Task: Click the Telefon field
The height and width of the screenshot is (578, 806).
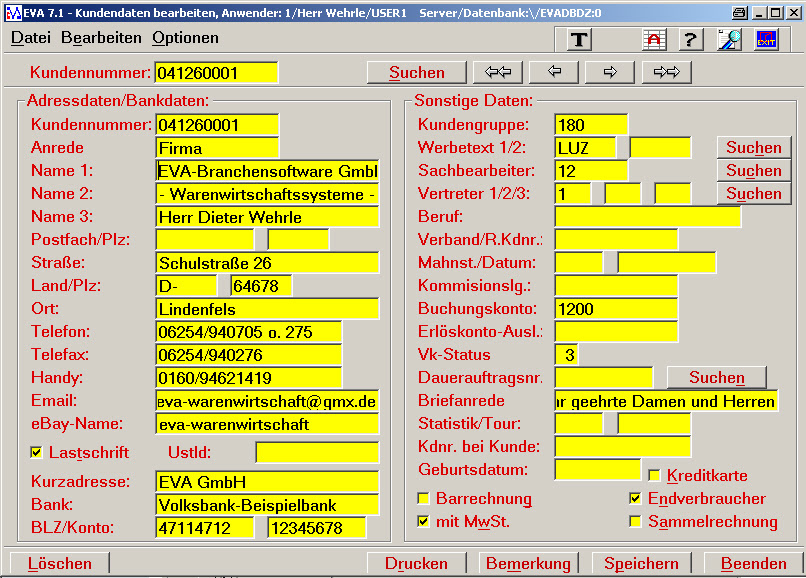Action: (x=249, y=332)
